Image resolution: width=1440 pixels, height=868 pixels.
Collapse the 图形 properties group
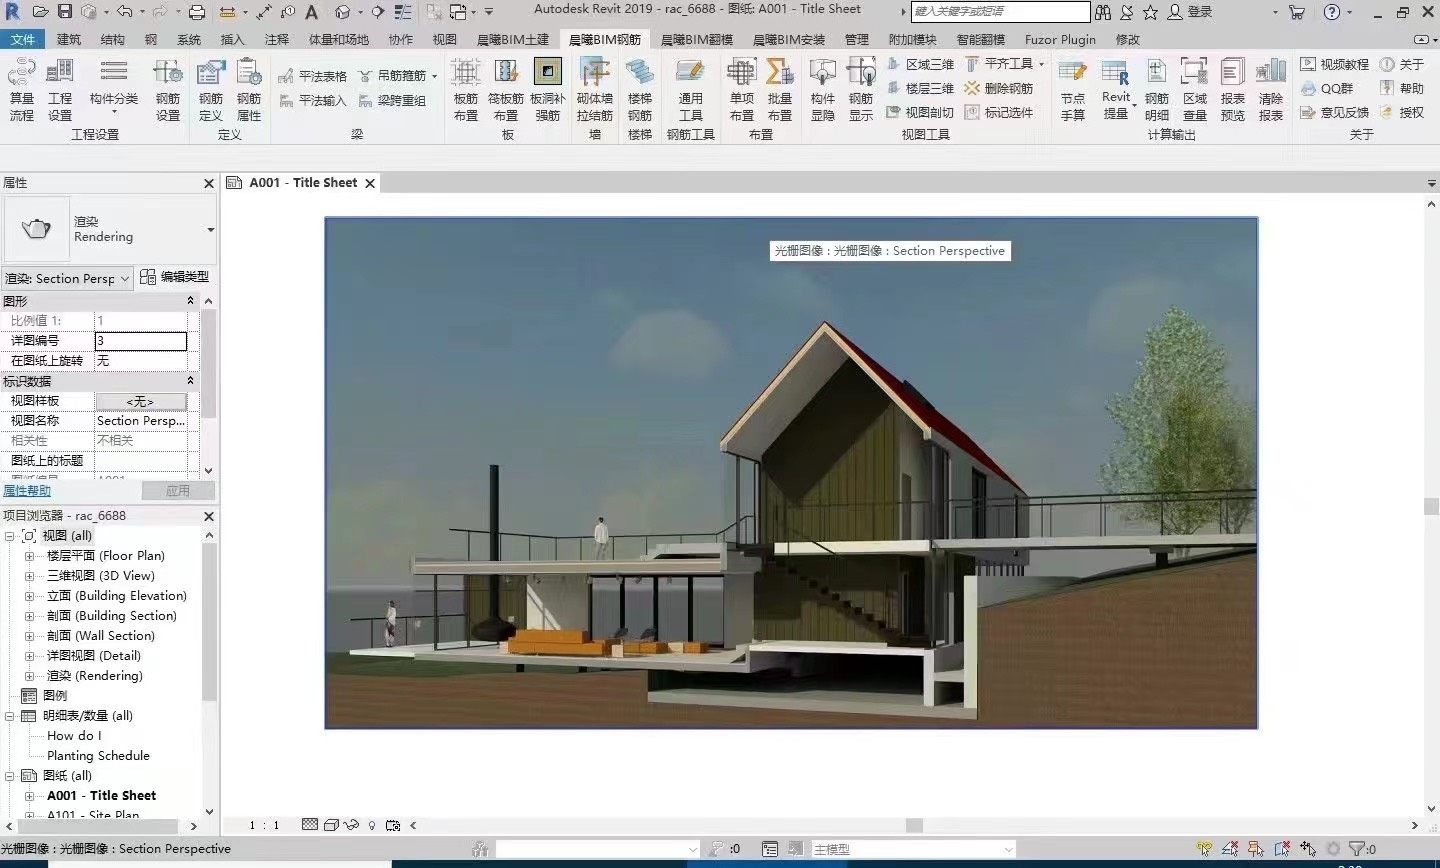[190, 301]
